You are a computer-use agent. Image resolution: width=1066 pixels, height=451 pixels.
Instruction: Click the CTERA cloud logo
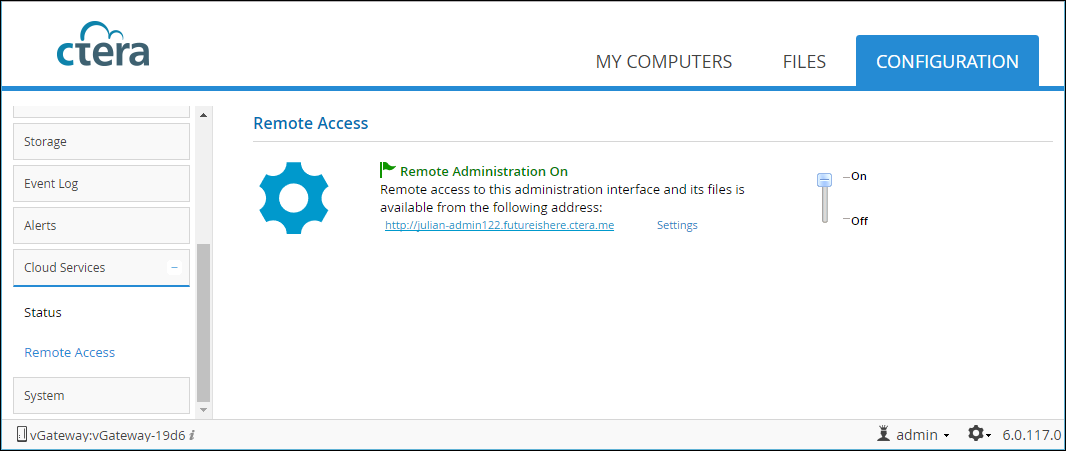tap(103, 49)
